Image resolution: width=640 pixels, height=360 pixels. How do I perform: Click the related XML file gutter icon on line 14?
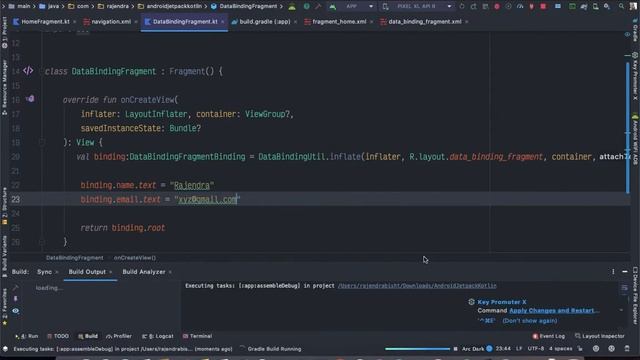point(28,71)
